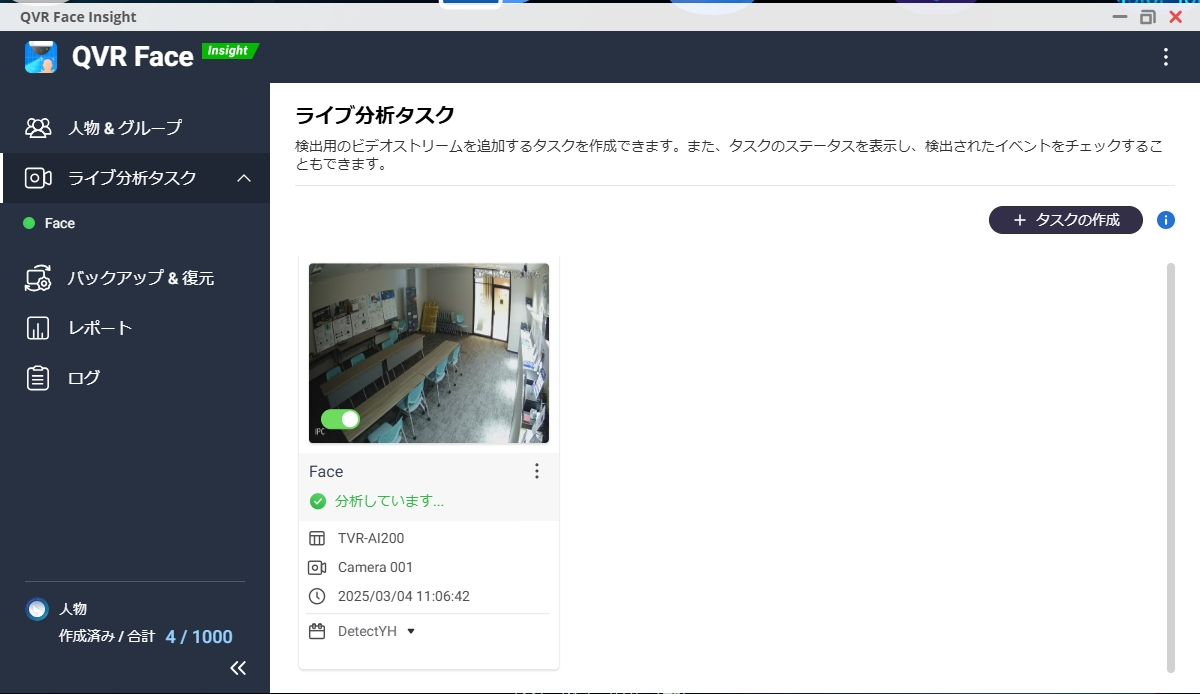
Task: Click the NVR device icon beside TVR-AI200
Action: pos(317,538)
